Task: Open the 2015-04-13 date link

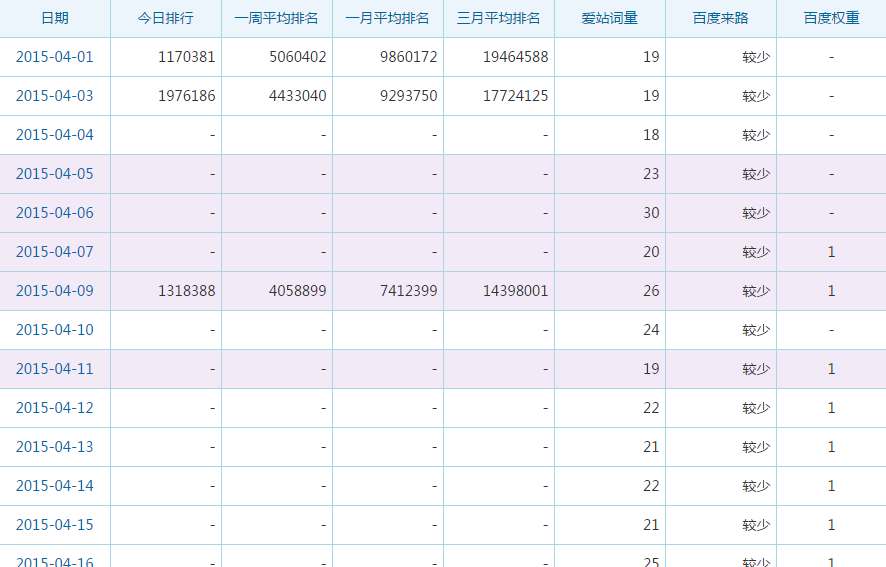Action: (55, 447)
